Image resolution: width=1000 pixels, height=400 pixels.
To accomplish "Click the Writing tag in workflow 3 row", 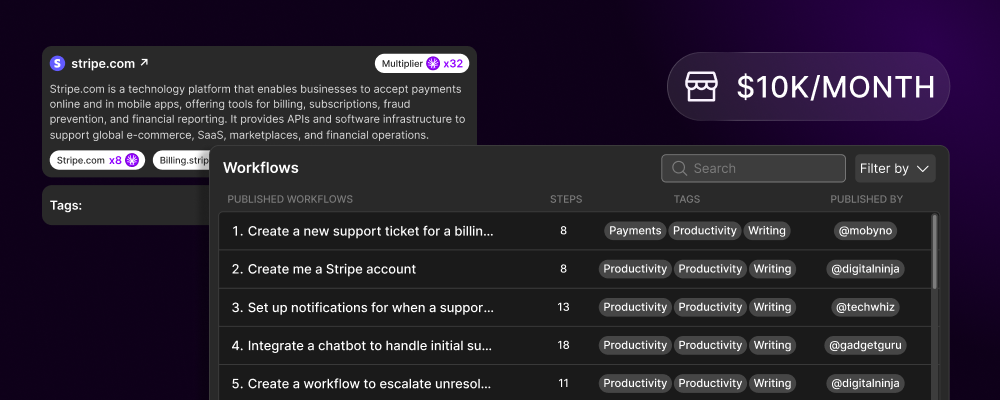I will tap(772, 307).
